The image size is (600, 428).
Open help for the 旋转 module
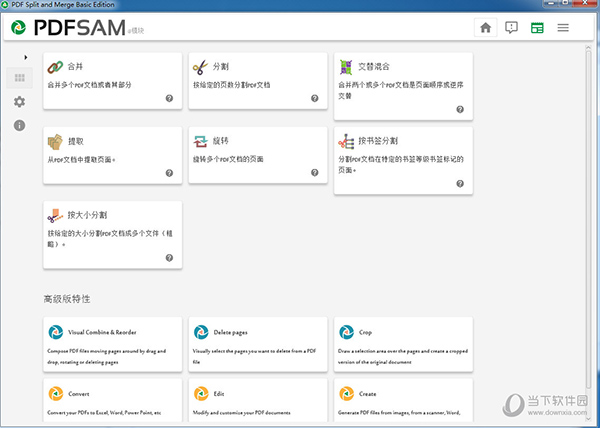click(x=315, y=173)
